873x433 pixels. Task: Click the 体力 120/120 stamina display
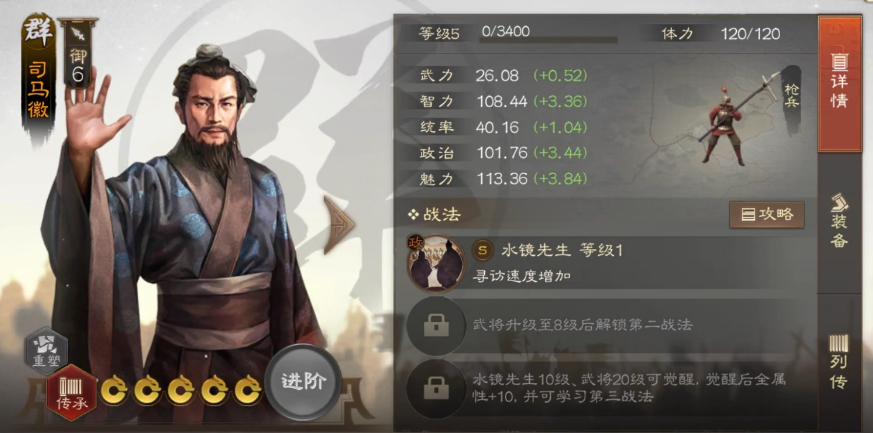(x=720, y=34)
